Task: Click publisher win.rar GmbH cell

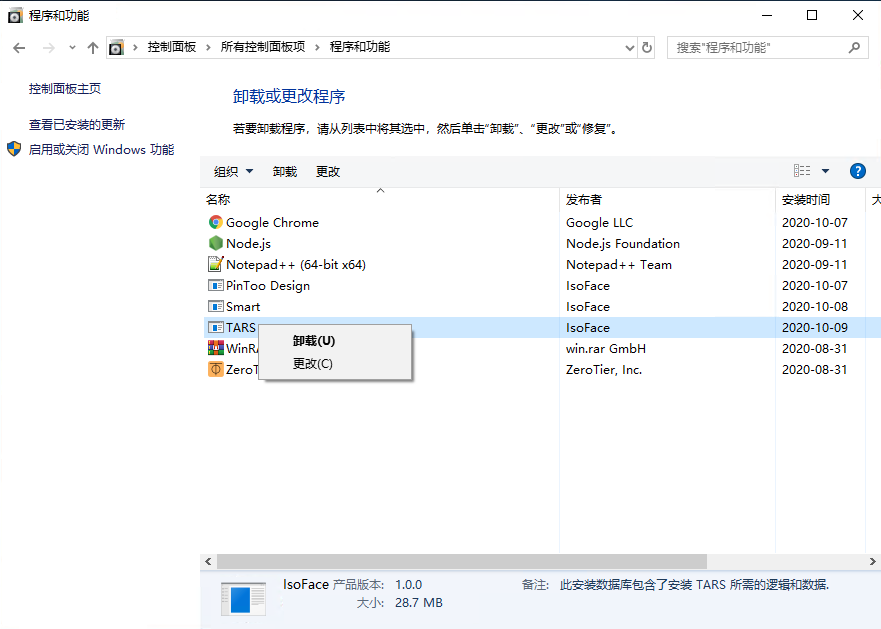Action: [606, 349]
